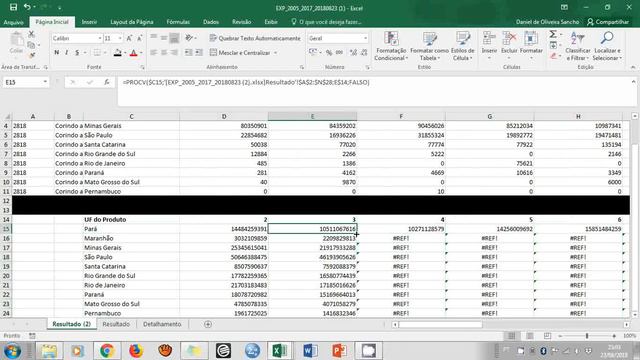Open the Name Box dropdown arrow

click(x=45, y=82)
